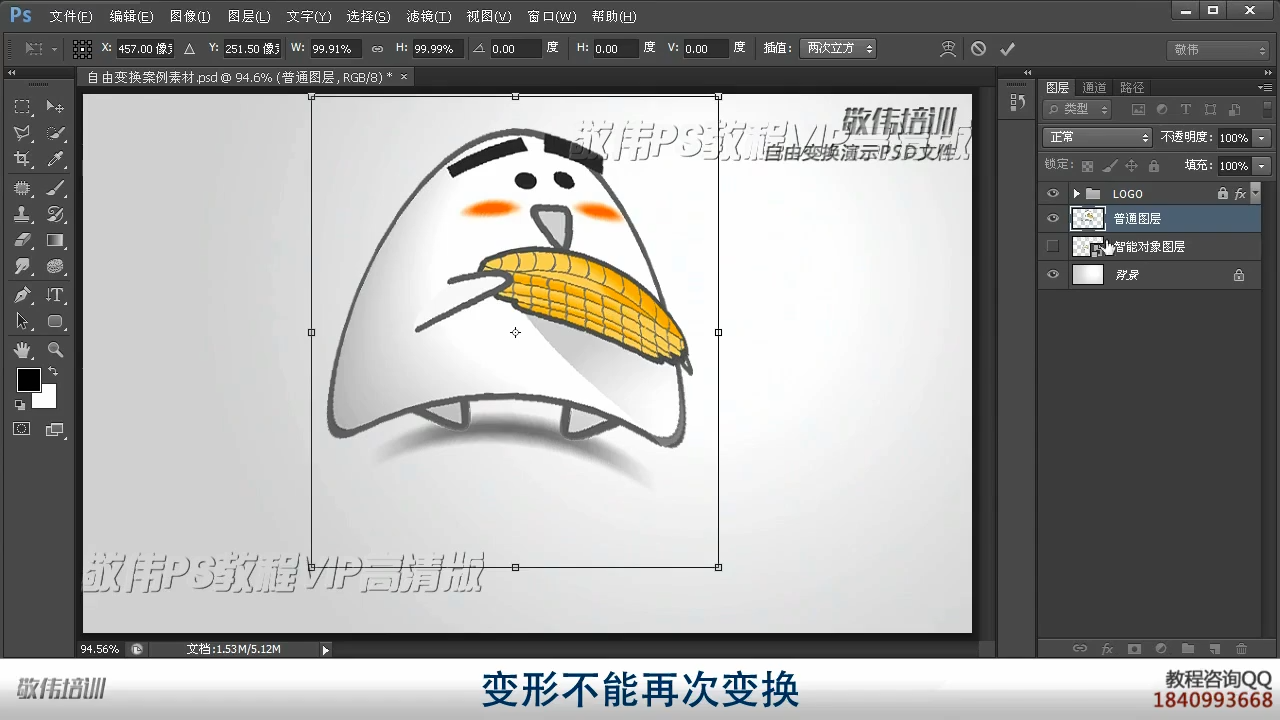Screen dimensions: 1280x720
Task: Open the 插值 interpolation dropdown
Action: (x=839, y=48)
